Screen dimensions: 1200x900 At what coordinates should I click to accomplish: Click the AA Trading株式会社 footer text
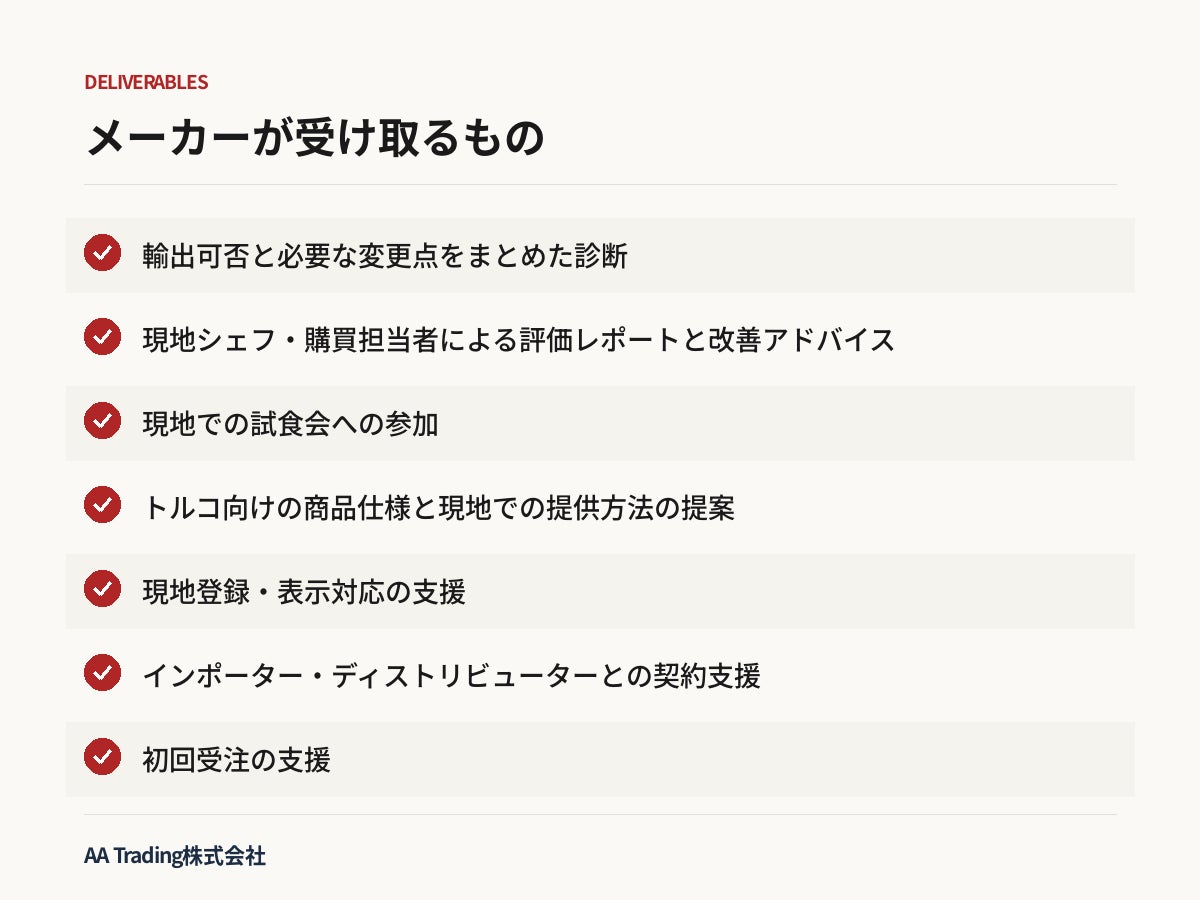pyautogui.click(x=175, y=856)
